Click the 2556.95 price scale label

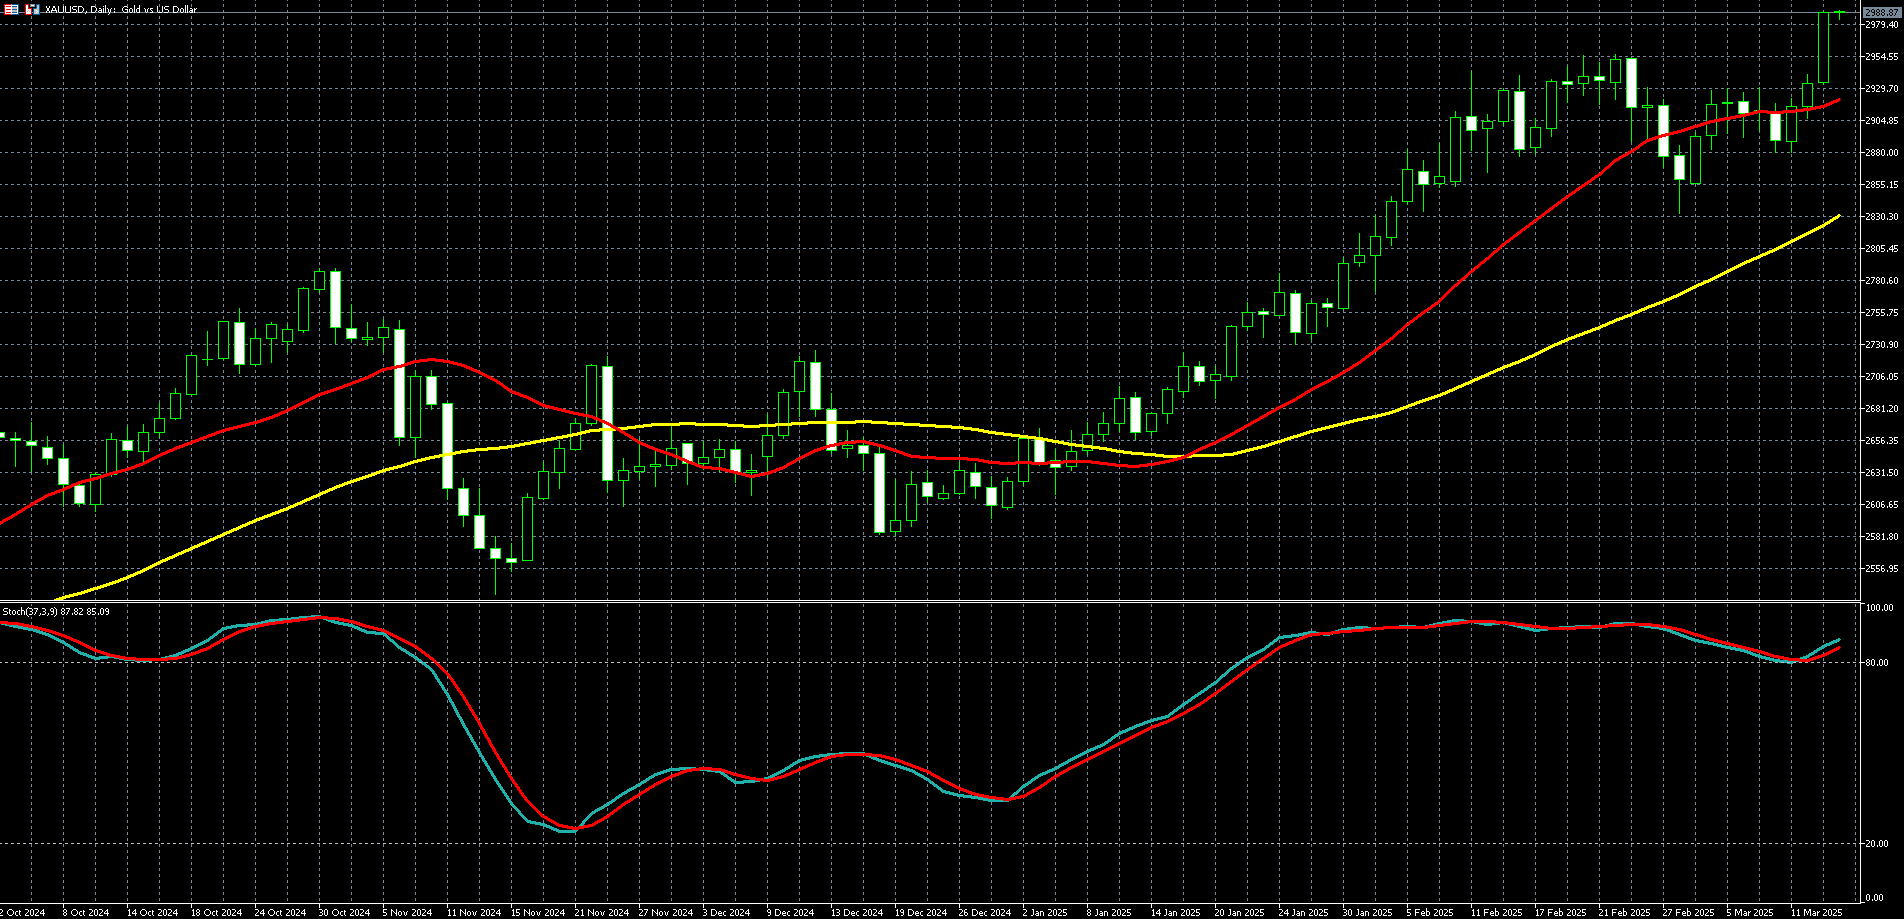[x=1881, y=569]
